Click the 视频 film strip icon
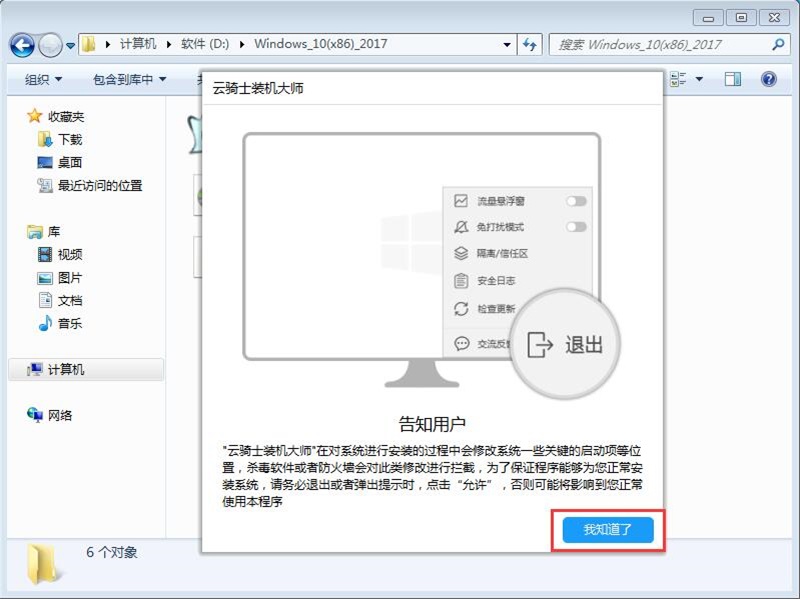This screenshot has height=599, width=800. pyautogui.click(x=45, y=254)
